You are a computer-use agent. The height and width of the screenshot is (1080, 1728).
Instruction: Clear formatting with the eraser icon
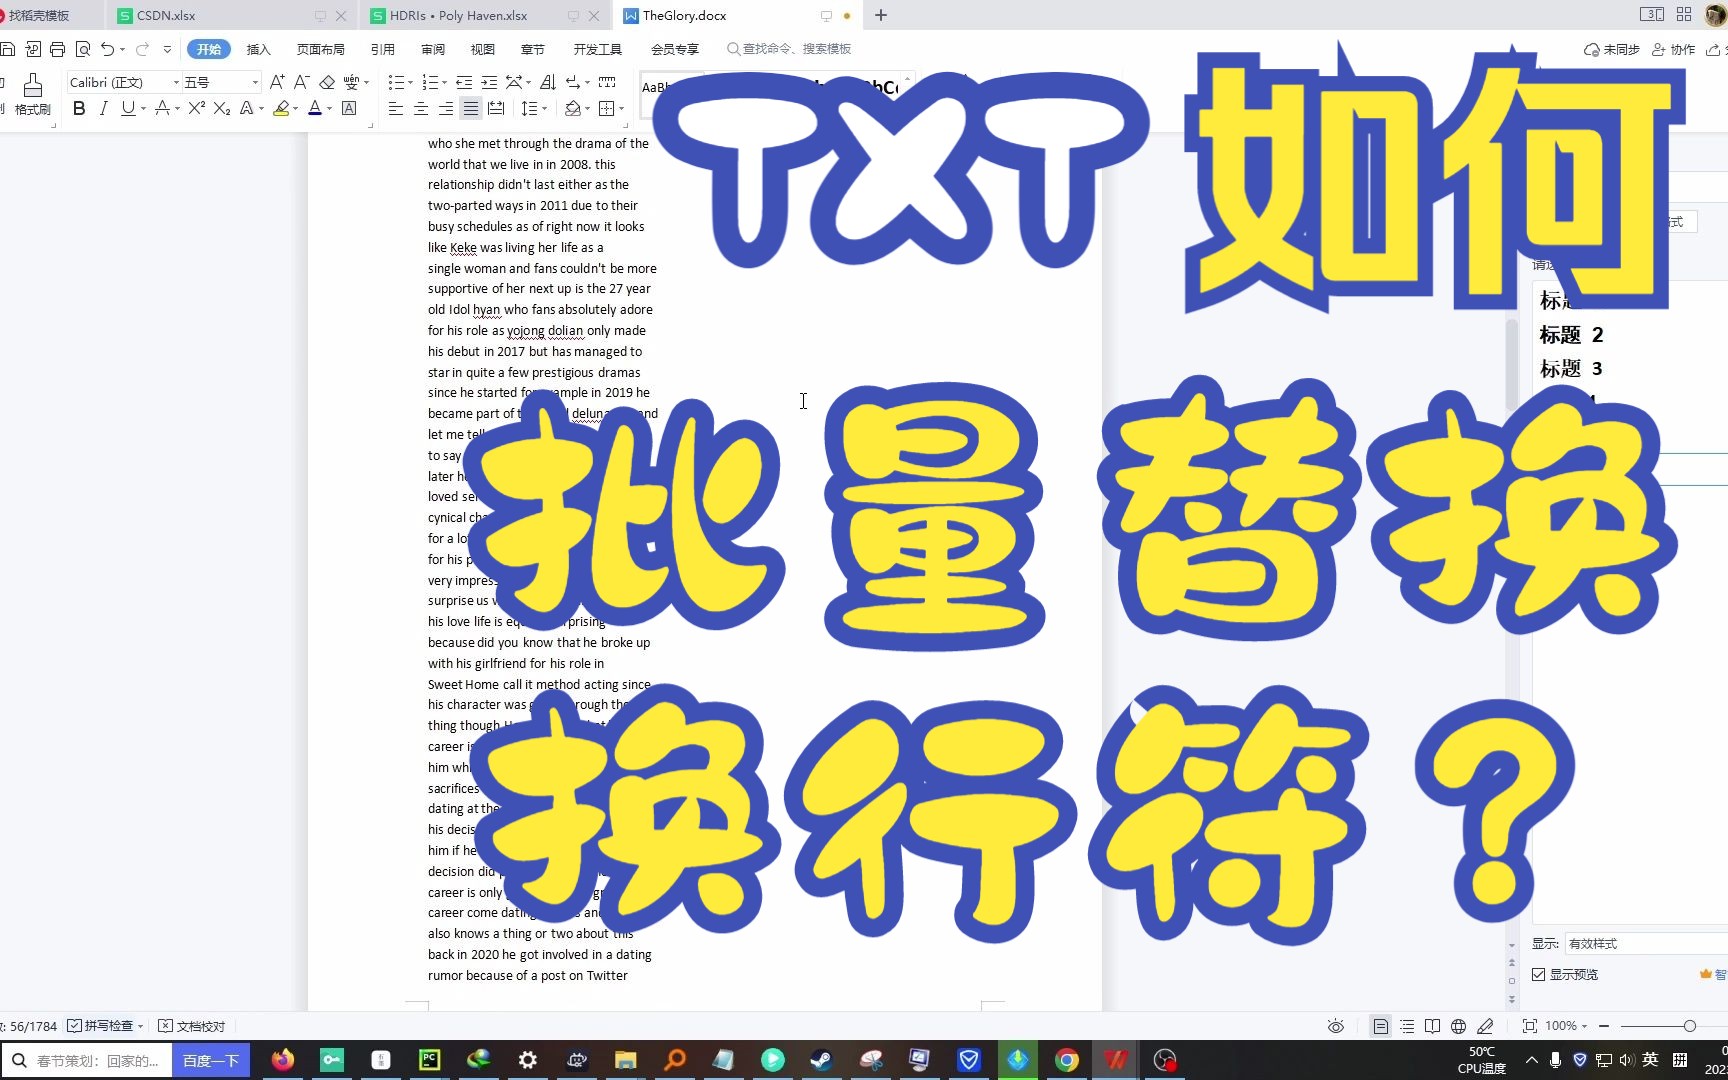(x=327, y=82)
